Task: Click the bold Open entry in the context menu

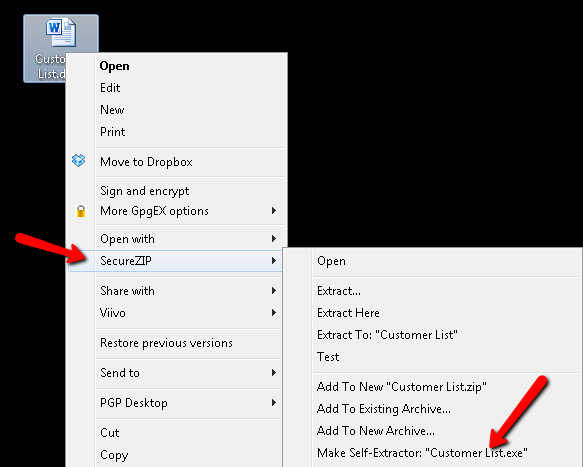Action: tap(115, 66)
